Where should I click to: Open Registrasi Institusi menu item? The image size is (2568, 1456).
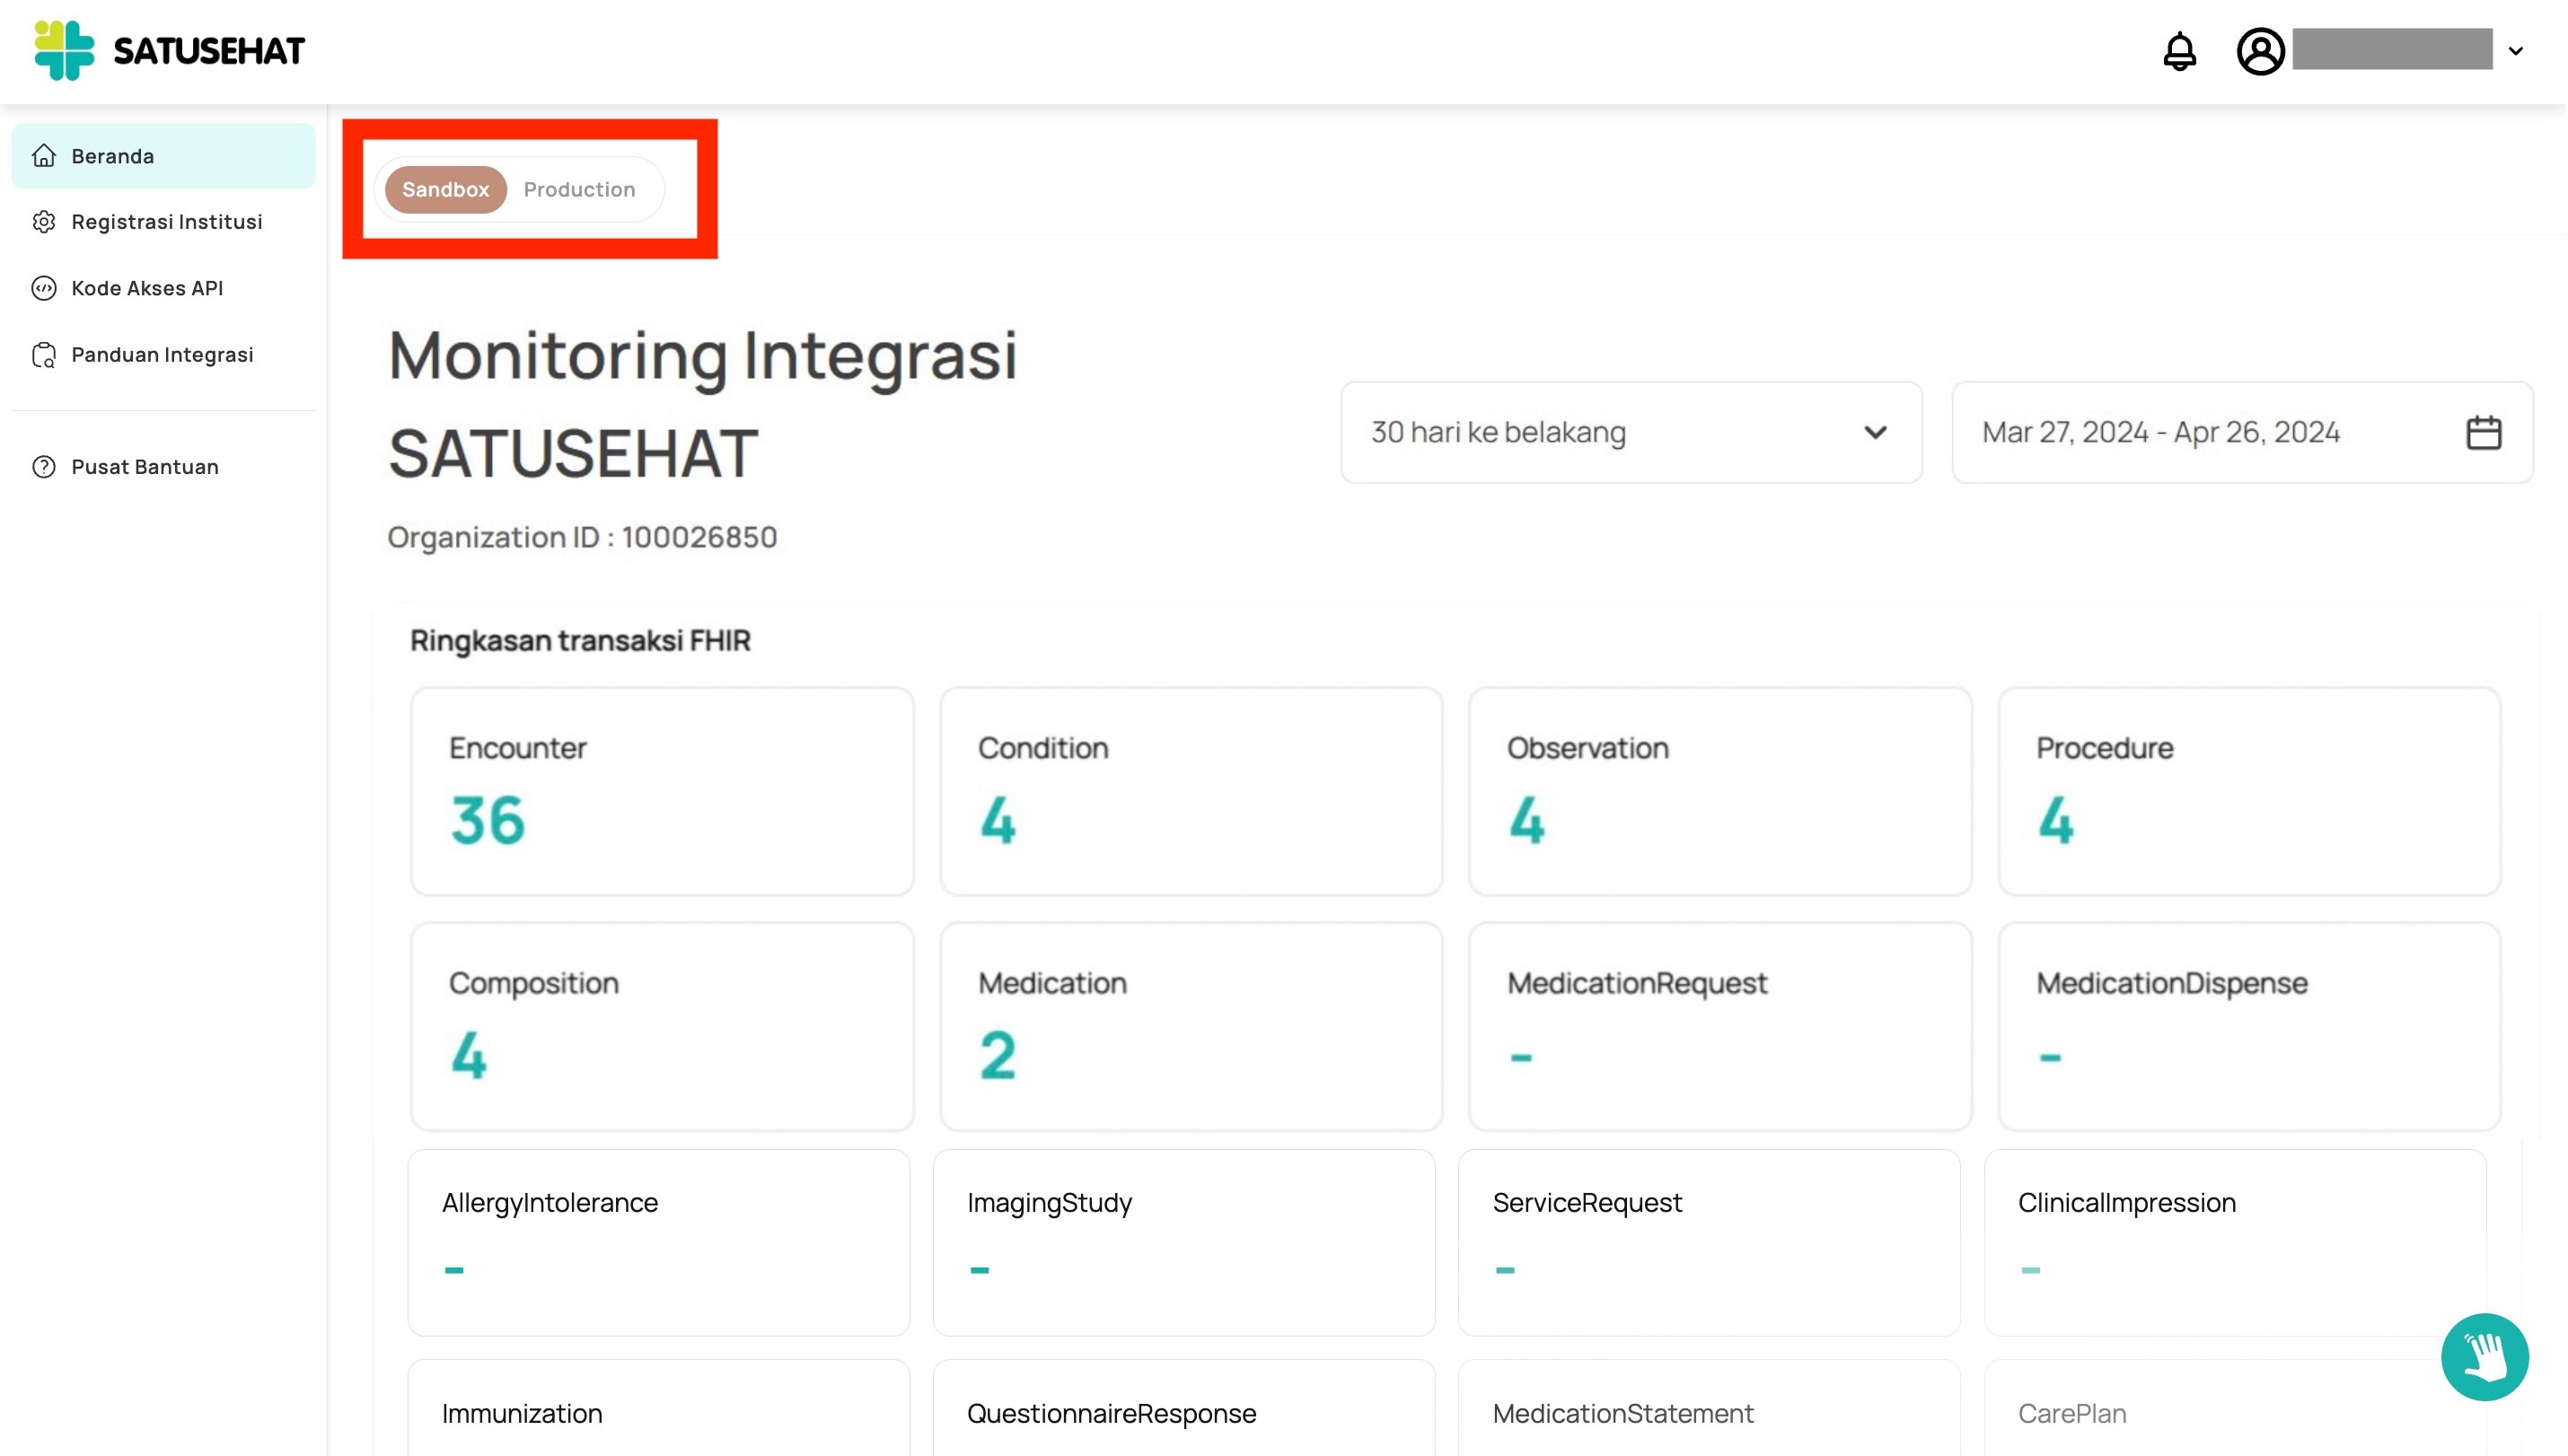(163, 222)
